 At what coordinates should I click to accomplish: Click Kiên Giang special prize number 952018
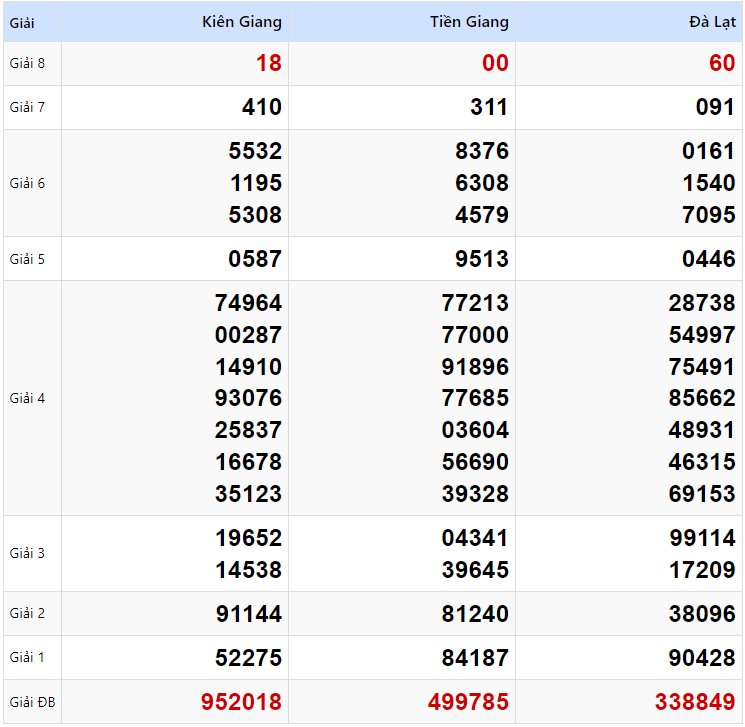[x=241, y=702]
